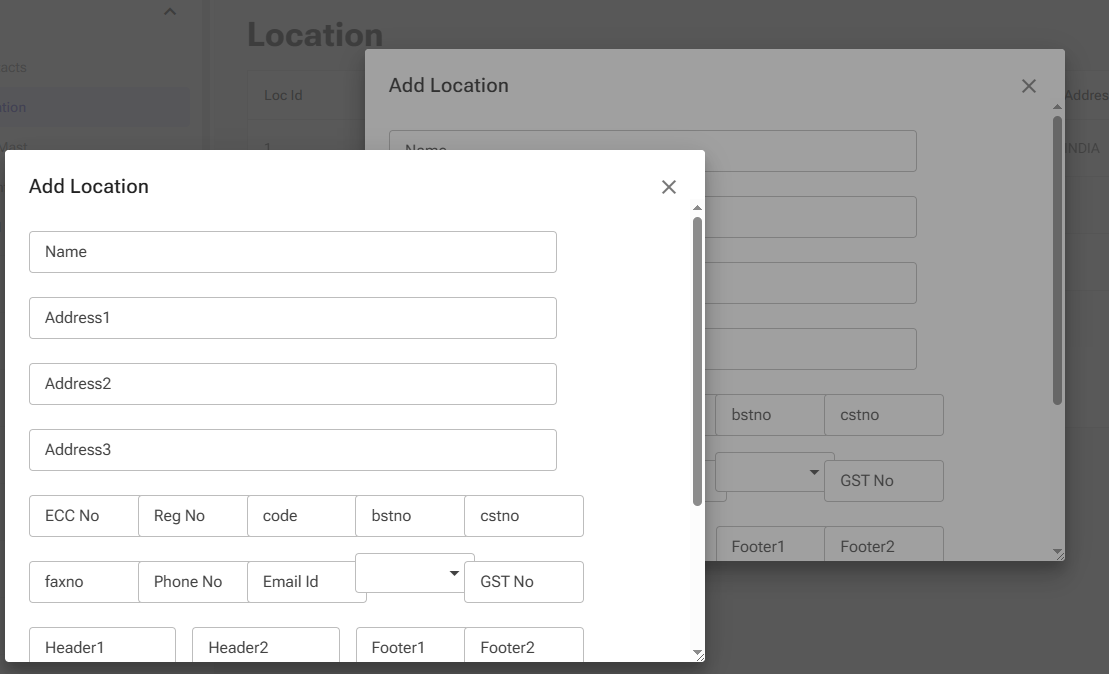1109x674 pixels.
Task: Focus the Name field in front dialog
Action: 292,252
